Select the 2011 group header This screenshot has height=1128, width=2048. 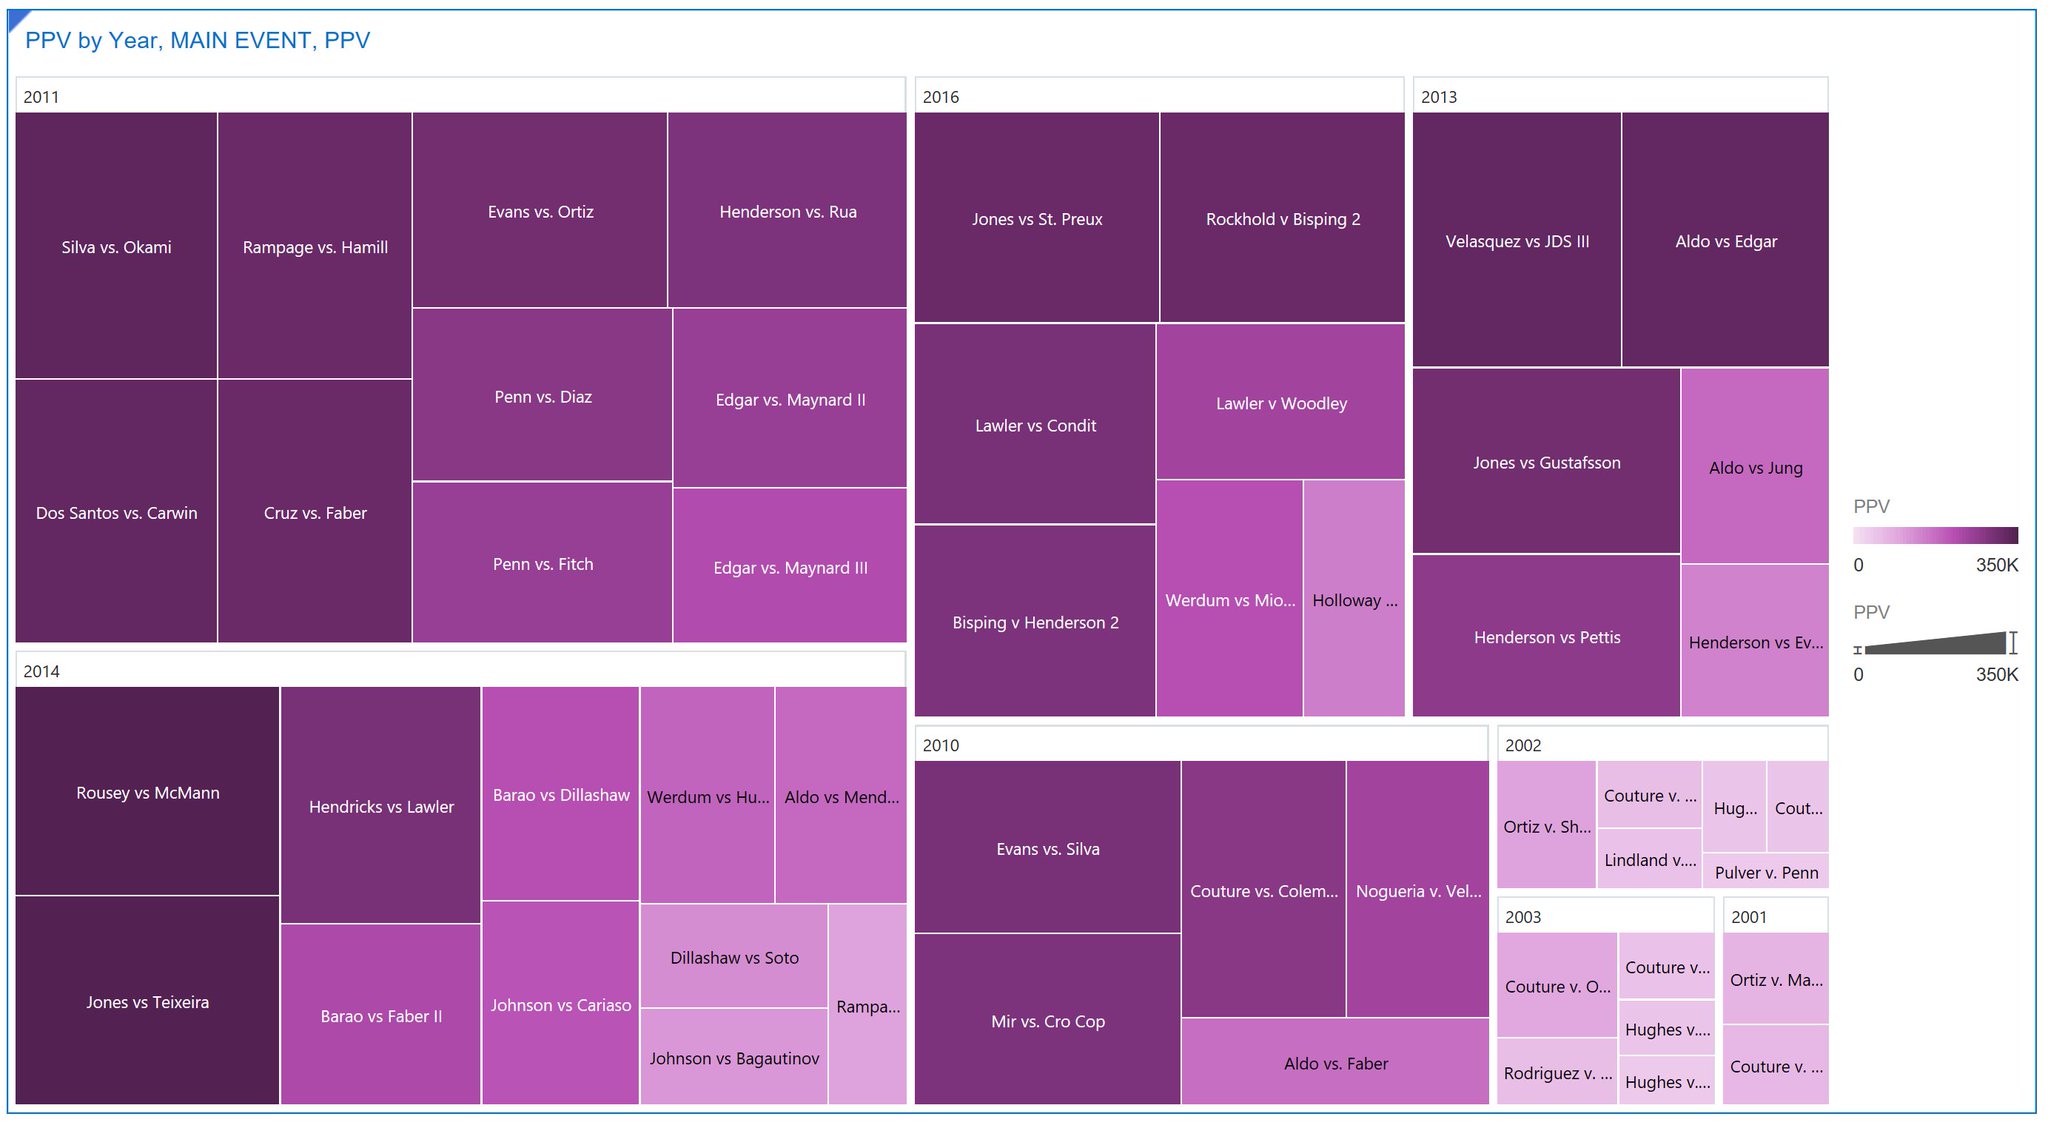(x=460, y=96)
